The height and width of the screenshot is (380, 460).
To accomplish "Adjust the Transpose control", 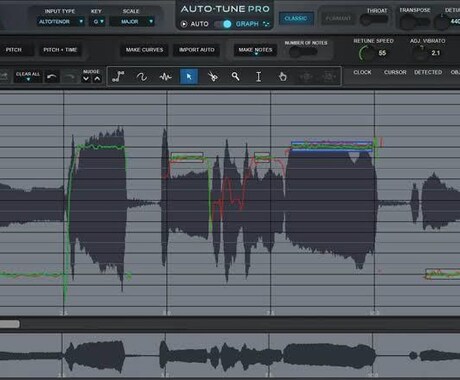I will click(x=414, y=23).
